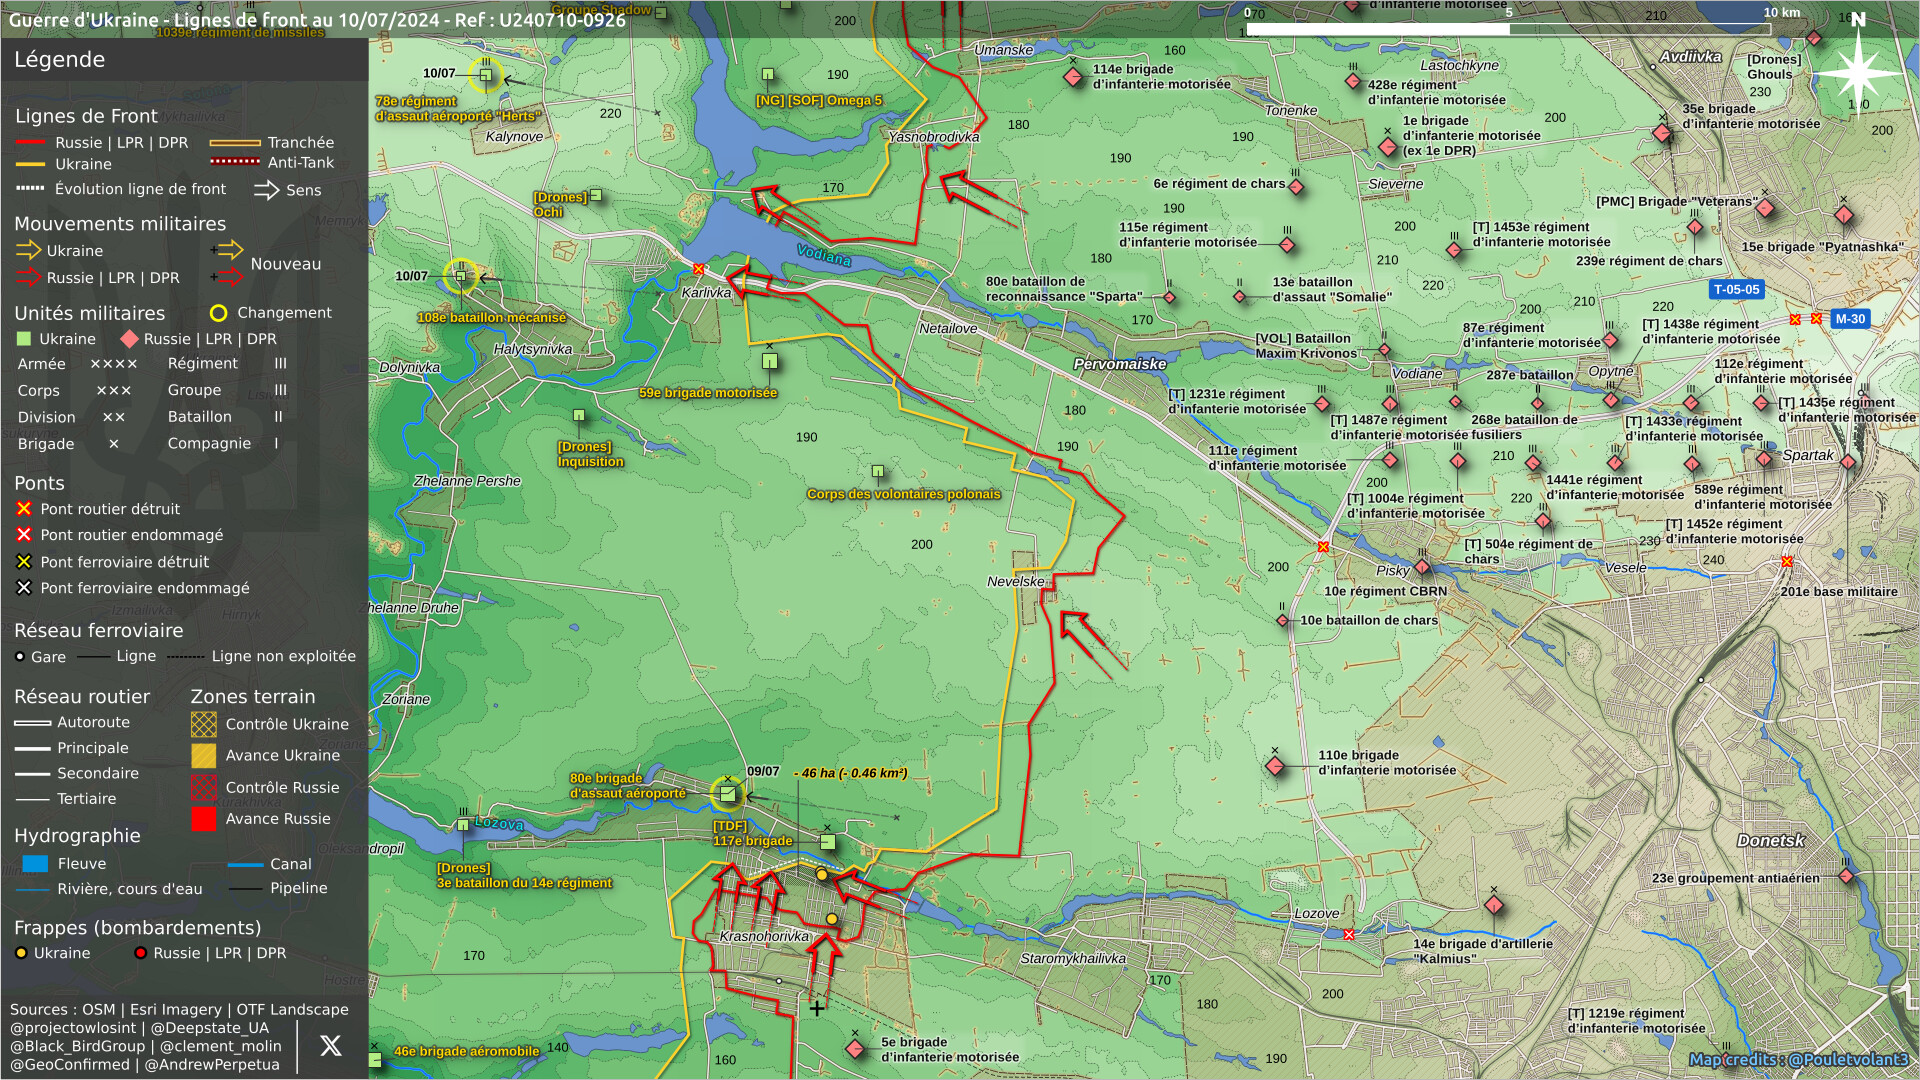Click the yellow strike dot above Krasnohorivka
The width and height of the screenshot is (1920, 1080).
point(822,875)
